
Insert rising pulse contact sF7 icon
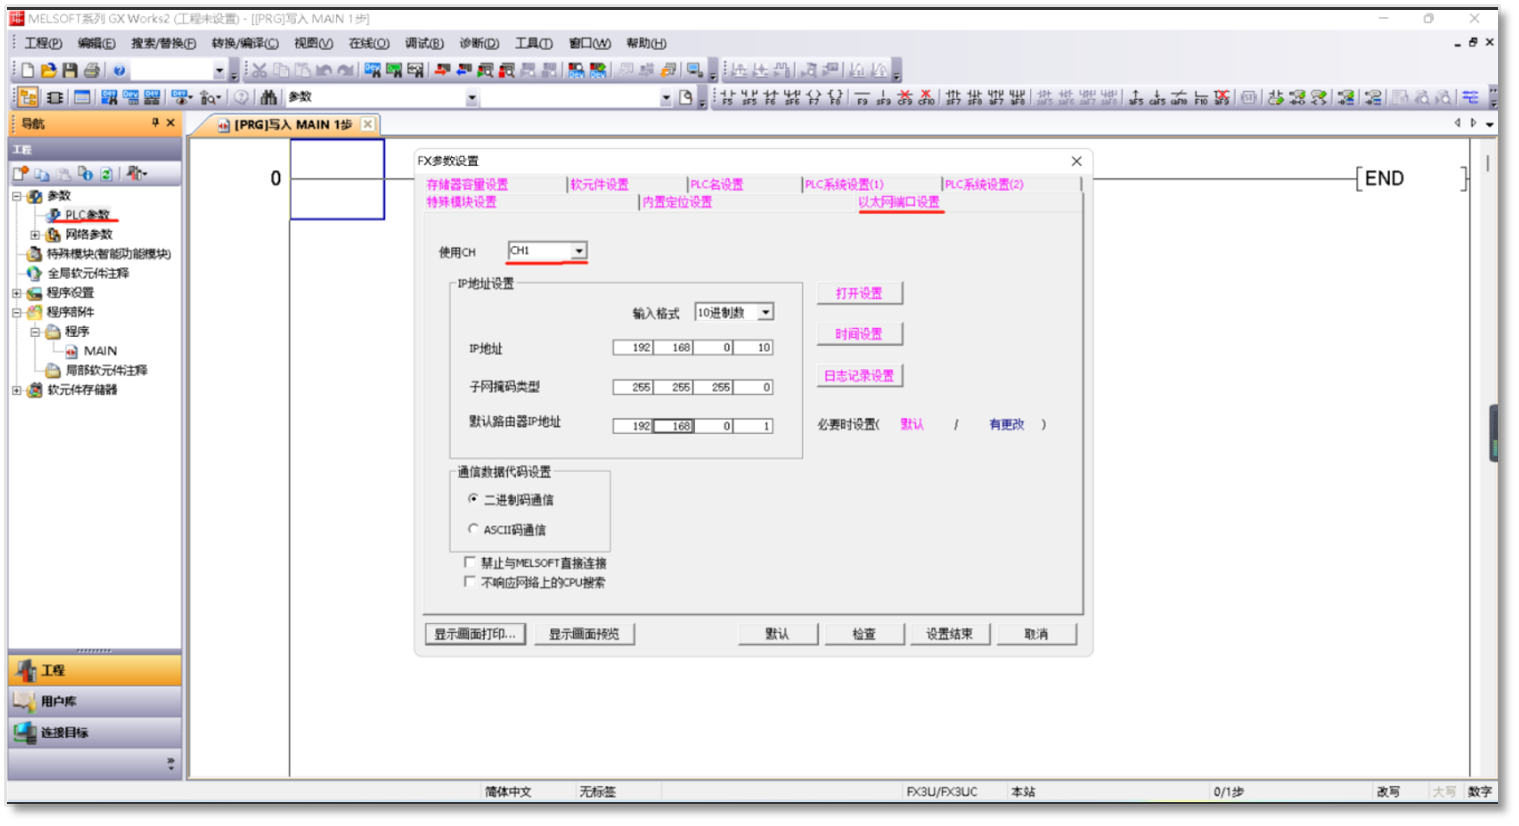click(954, 97)
